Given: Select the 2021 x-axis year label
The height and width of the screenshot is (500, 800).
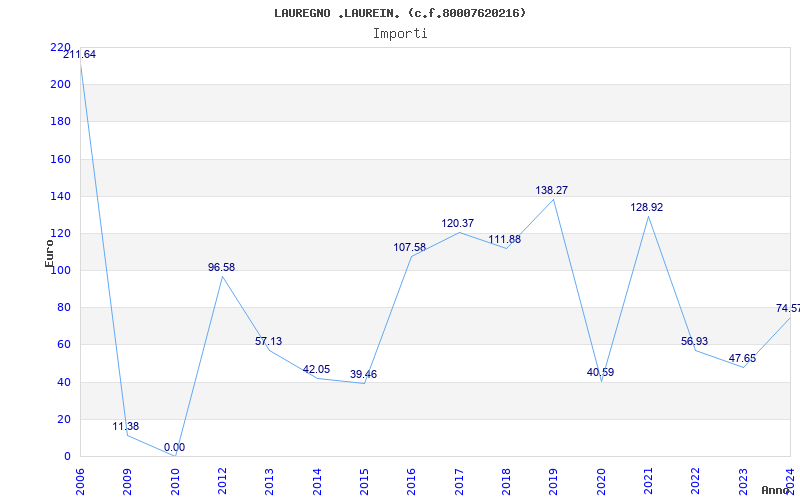Looking at the screenshot, I should tap(648, 481).
